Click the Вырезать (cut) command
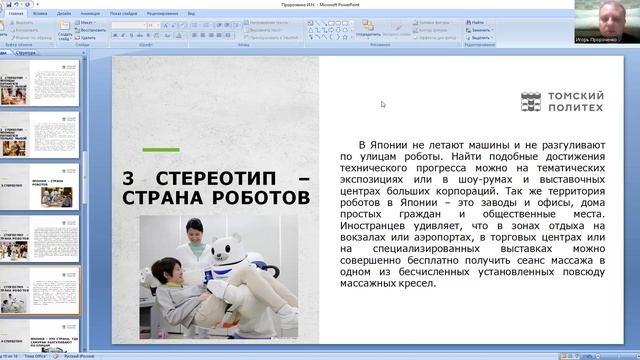 click(22, 23)
